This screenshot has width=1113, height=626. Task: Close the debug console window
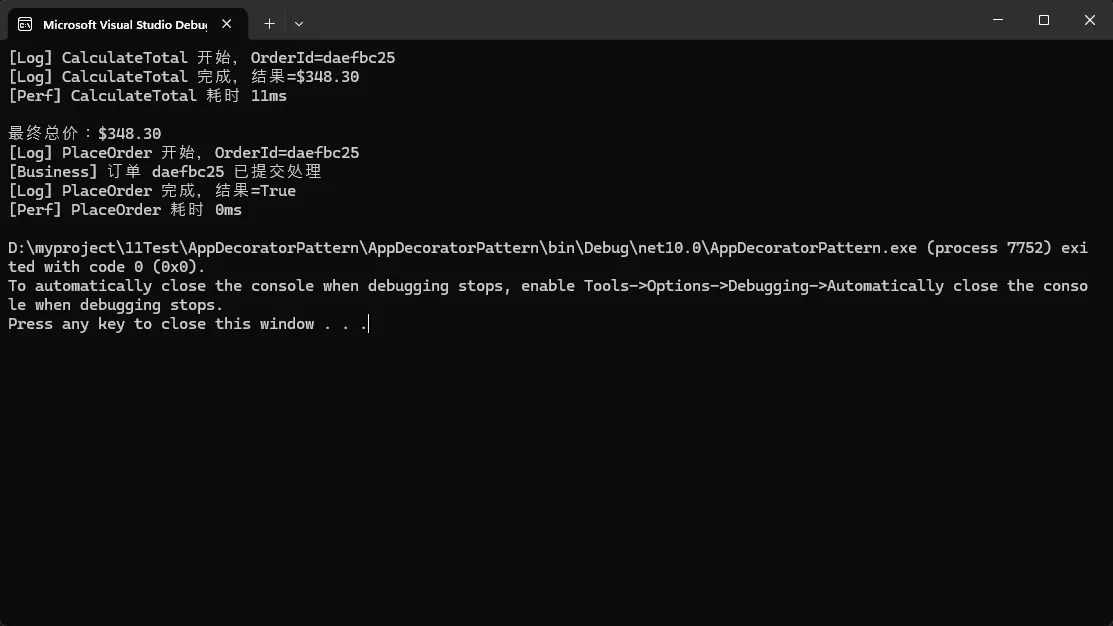(1089, 20)
